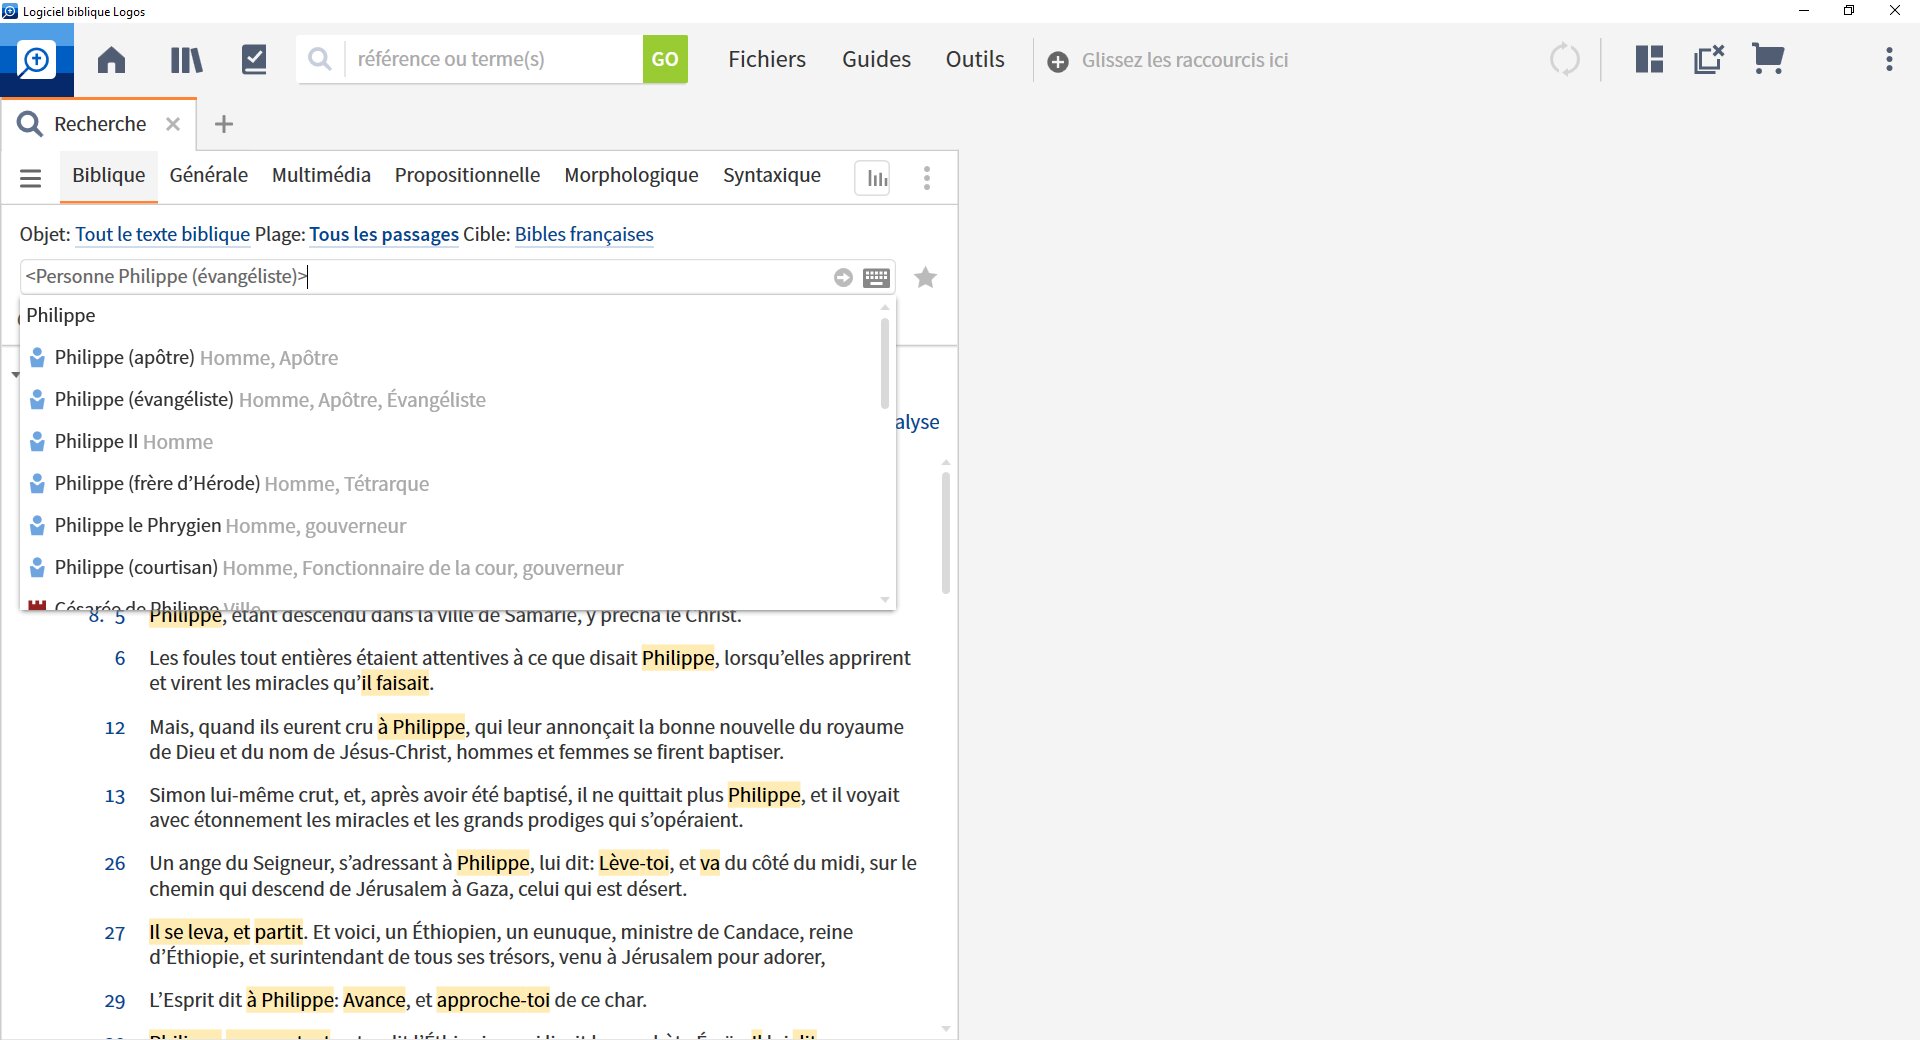The height and width of the screenshot is (1040, 1920).
Task: Select the Recherche panel tab
Action: tap(100, 124)
